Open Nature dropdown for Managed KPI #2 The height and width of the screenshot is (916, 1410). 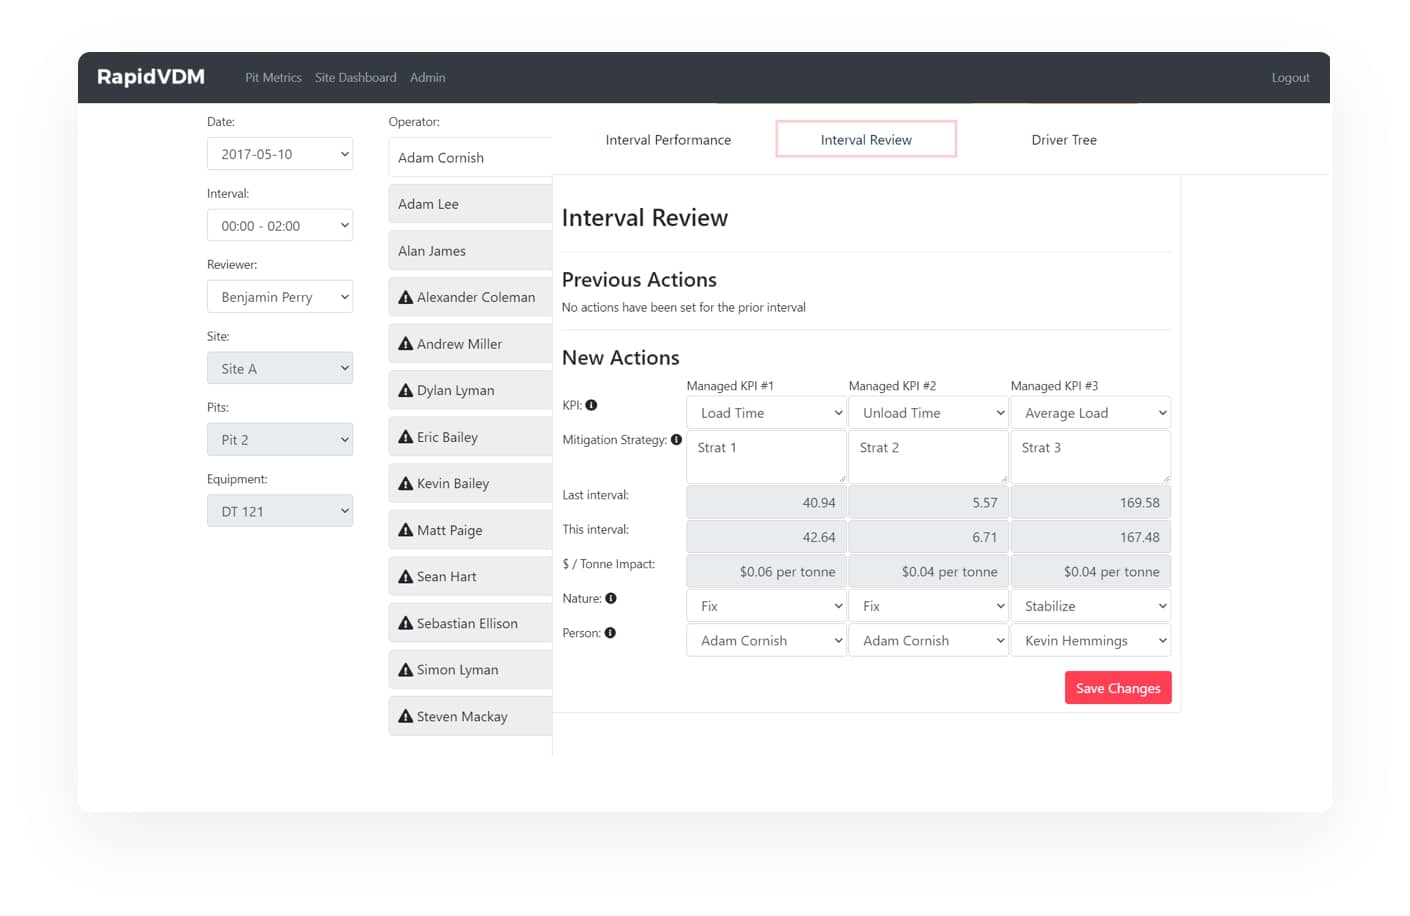point(928,606)
